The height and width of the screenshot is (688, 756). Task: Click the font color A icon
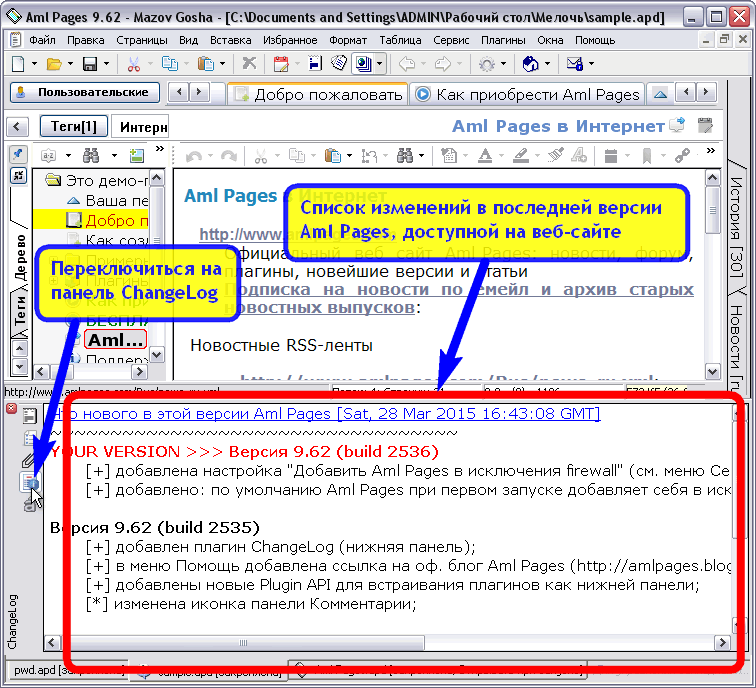[x=485, y=156]
